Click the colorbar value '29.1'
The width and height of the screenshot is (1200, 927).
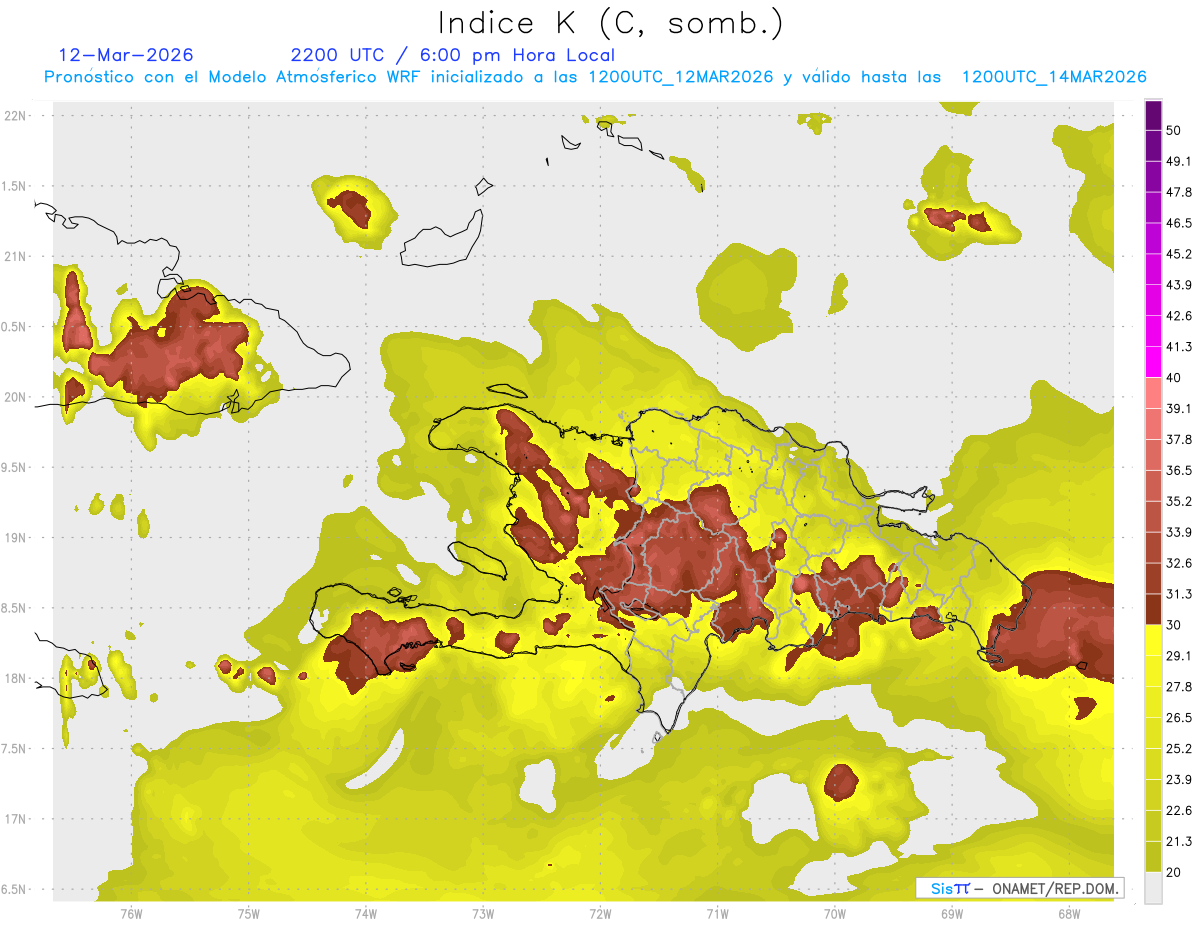click(1178, 656)
